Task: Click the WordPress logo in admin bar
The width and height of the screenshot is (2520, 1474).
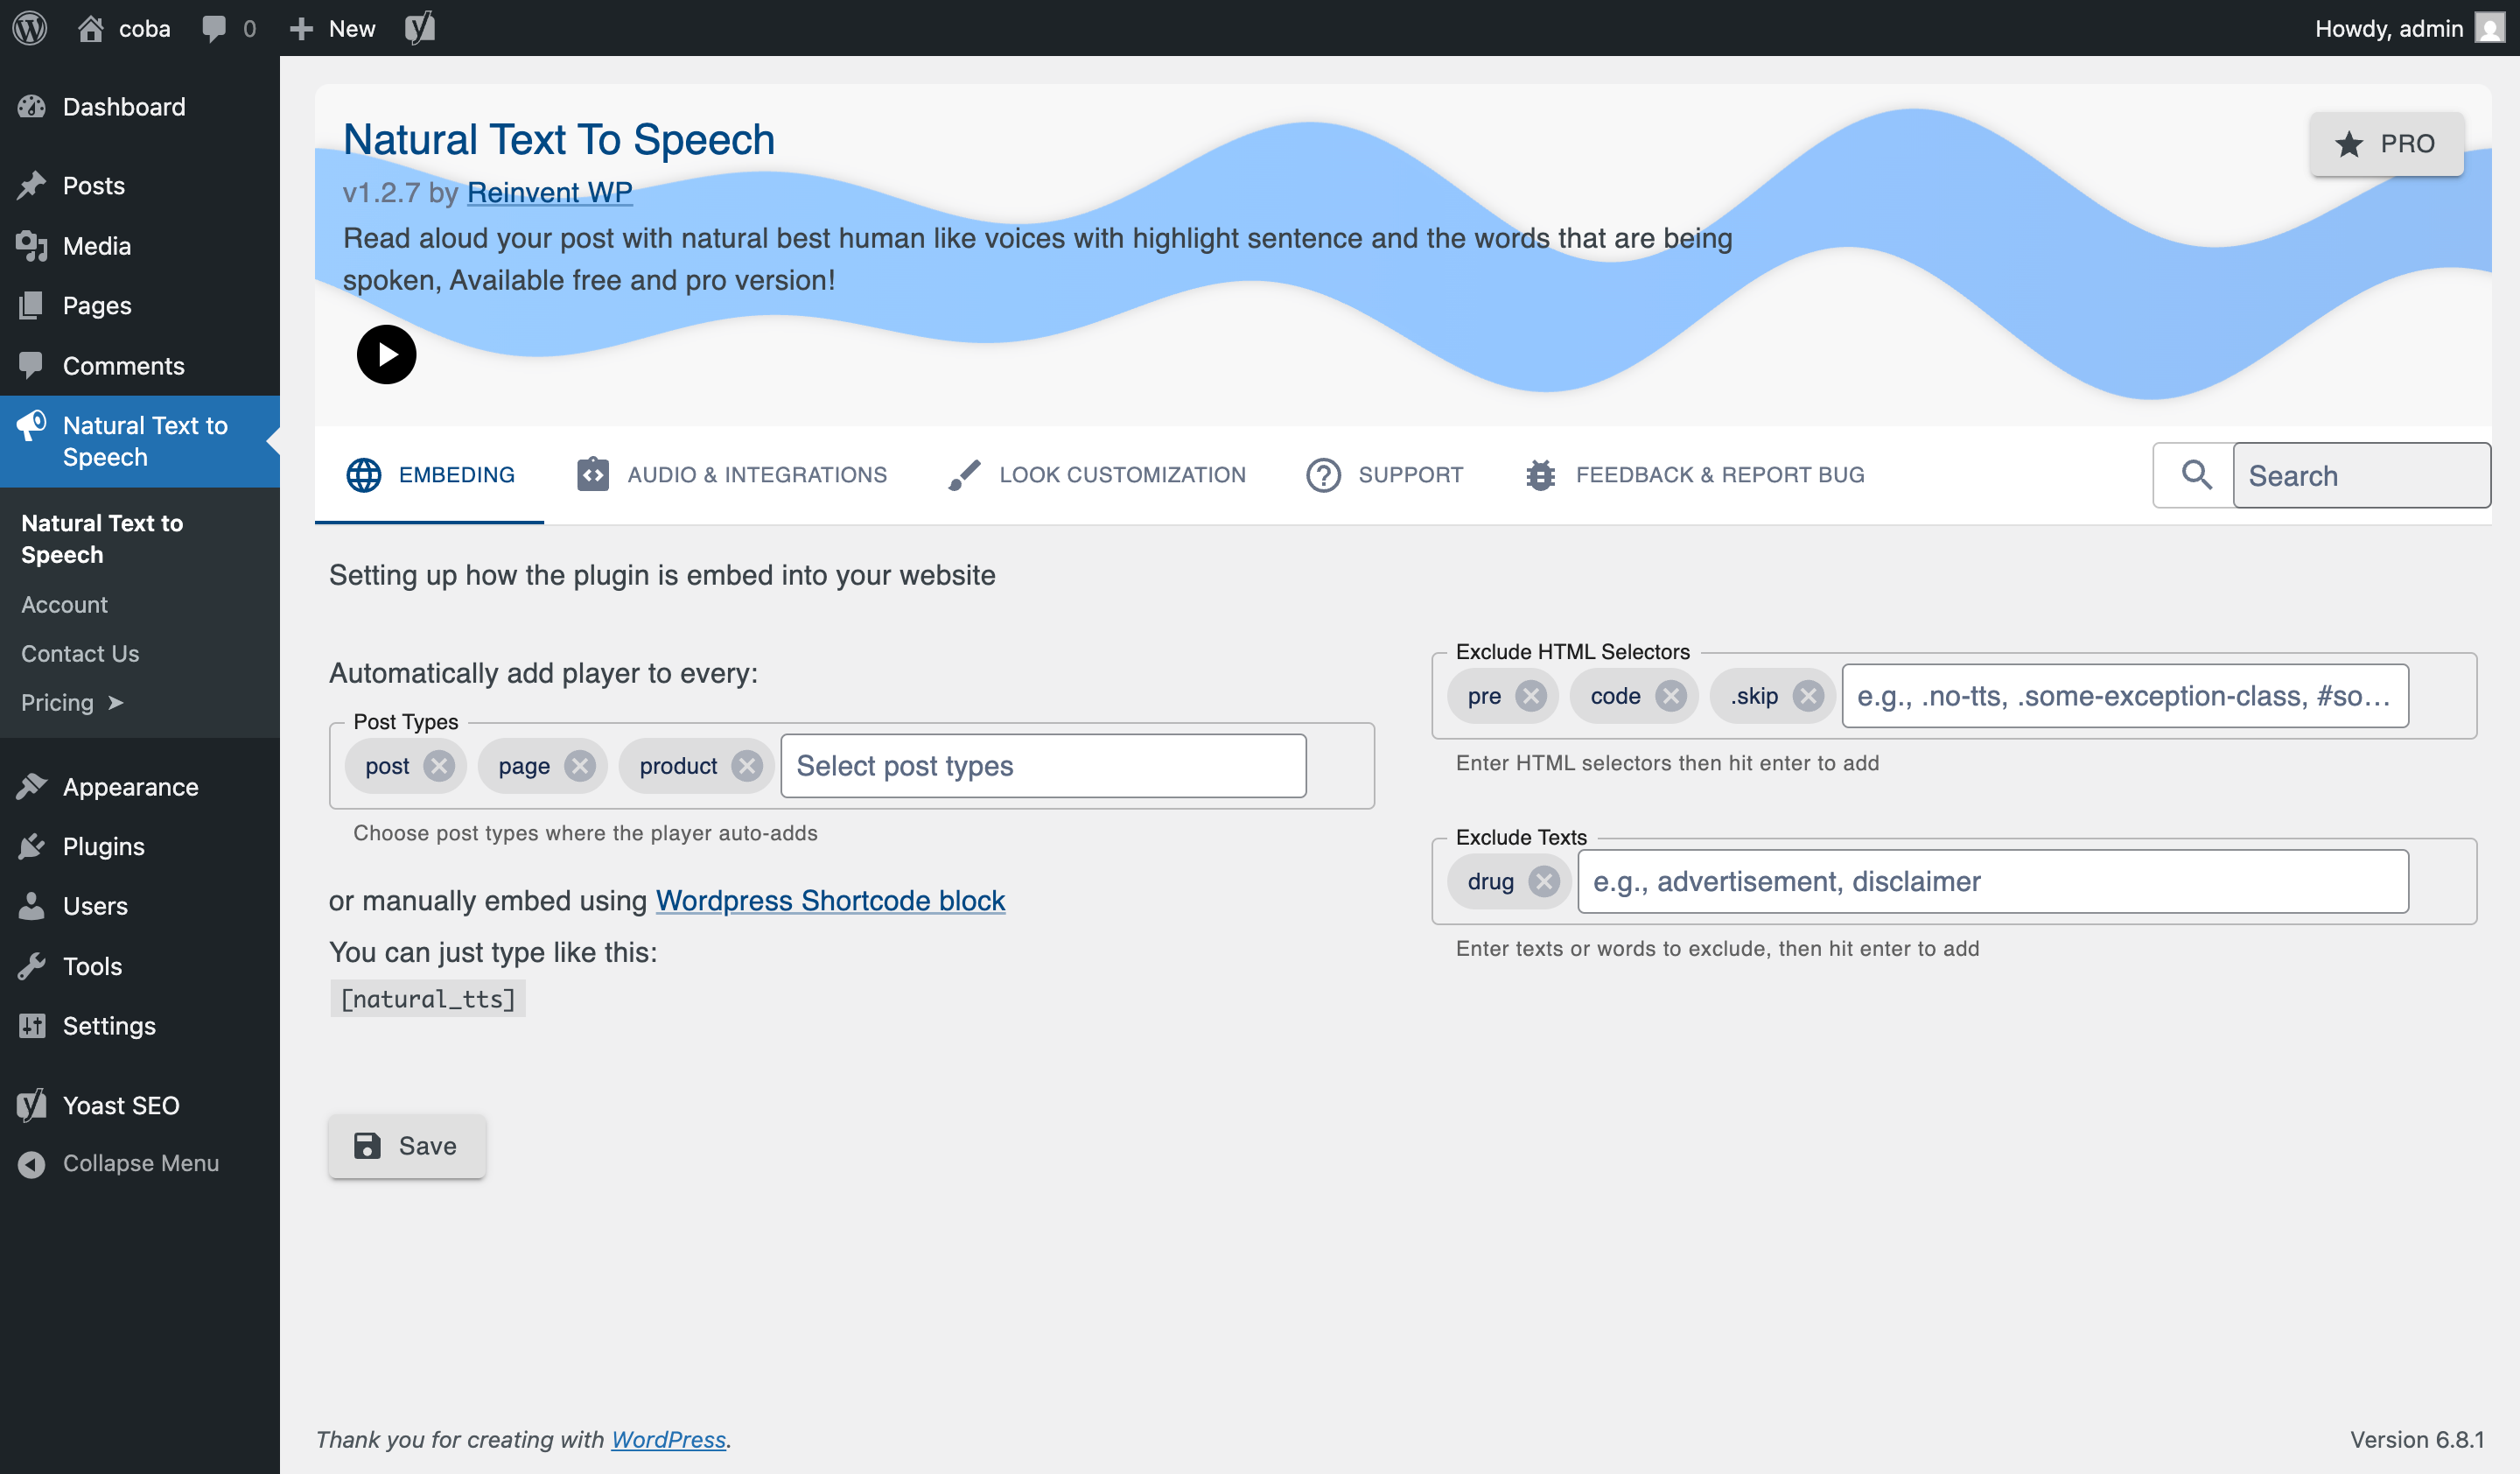Action: (30, 28)
